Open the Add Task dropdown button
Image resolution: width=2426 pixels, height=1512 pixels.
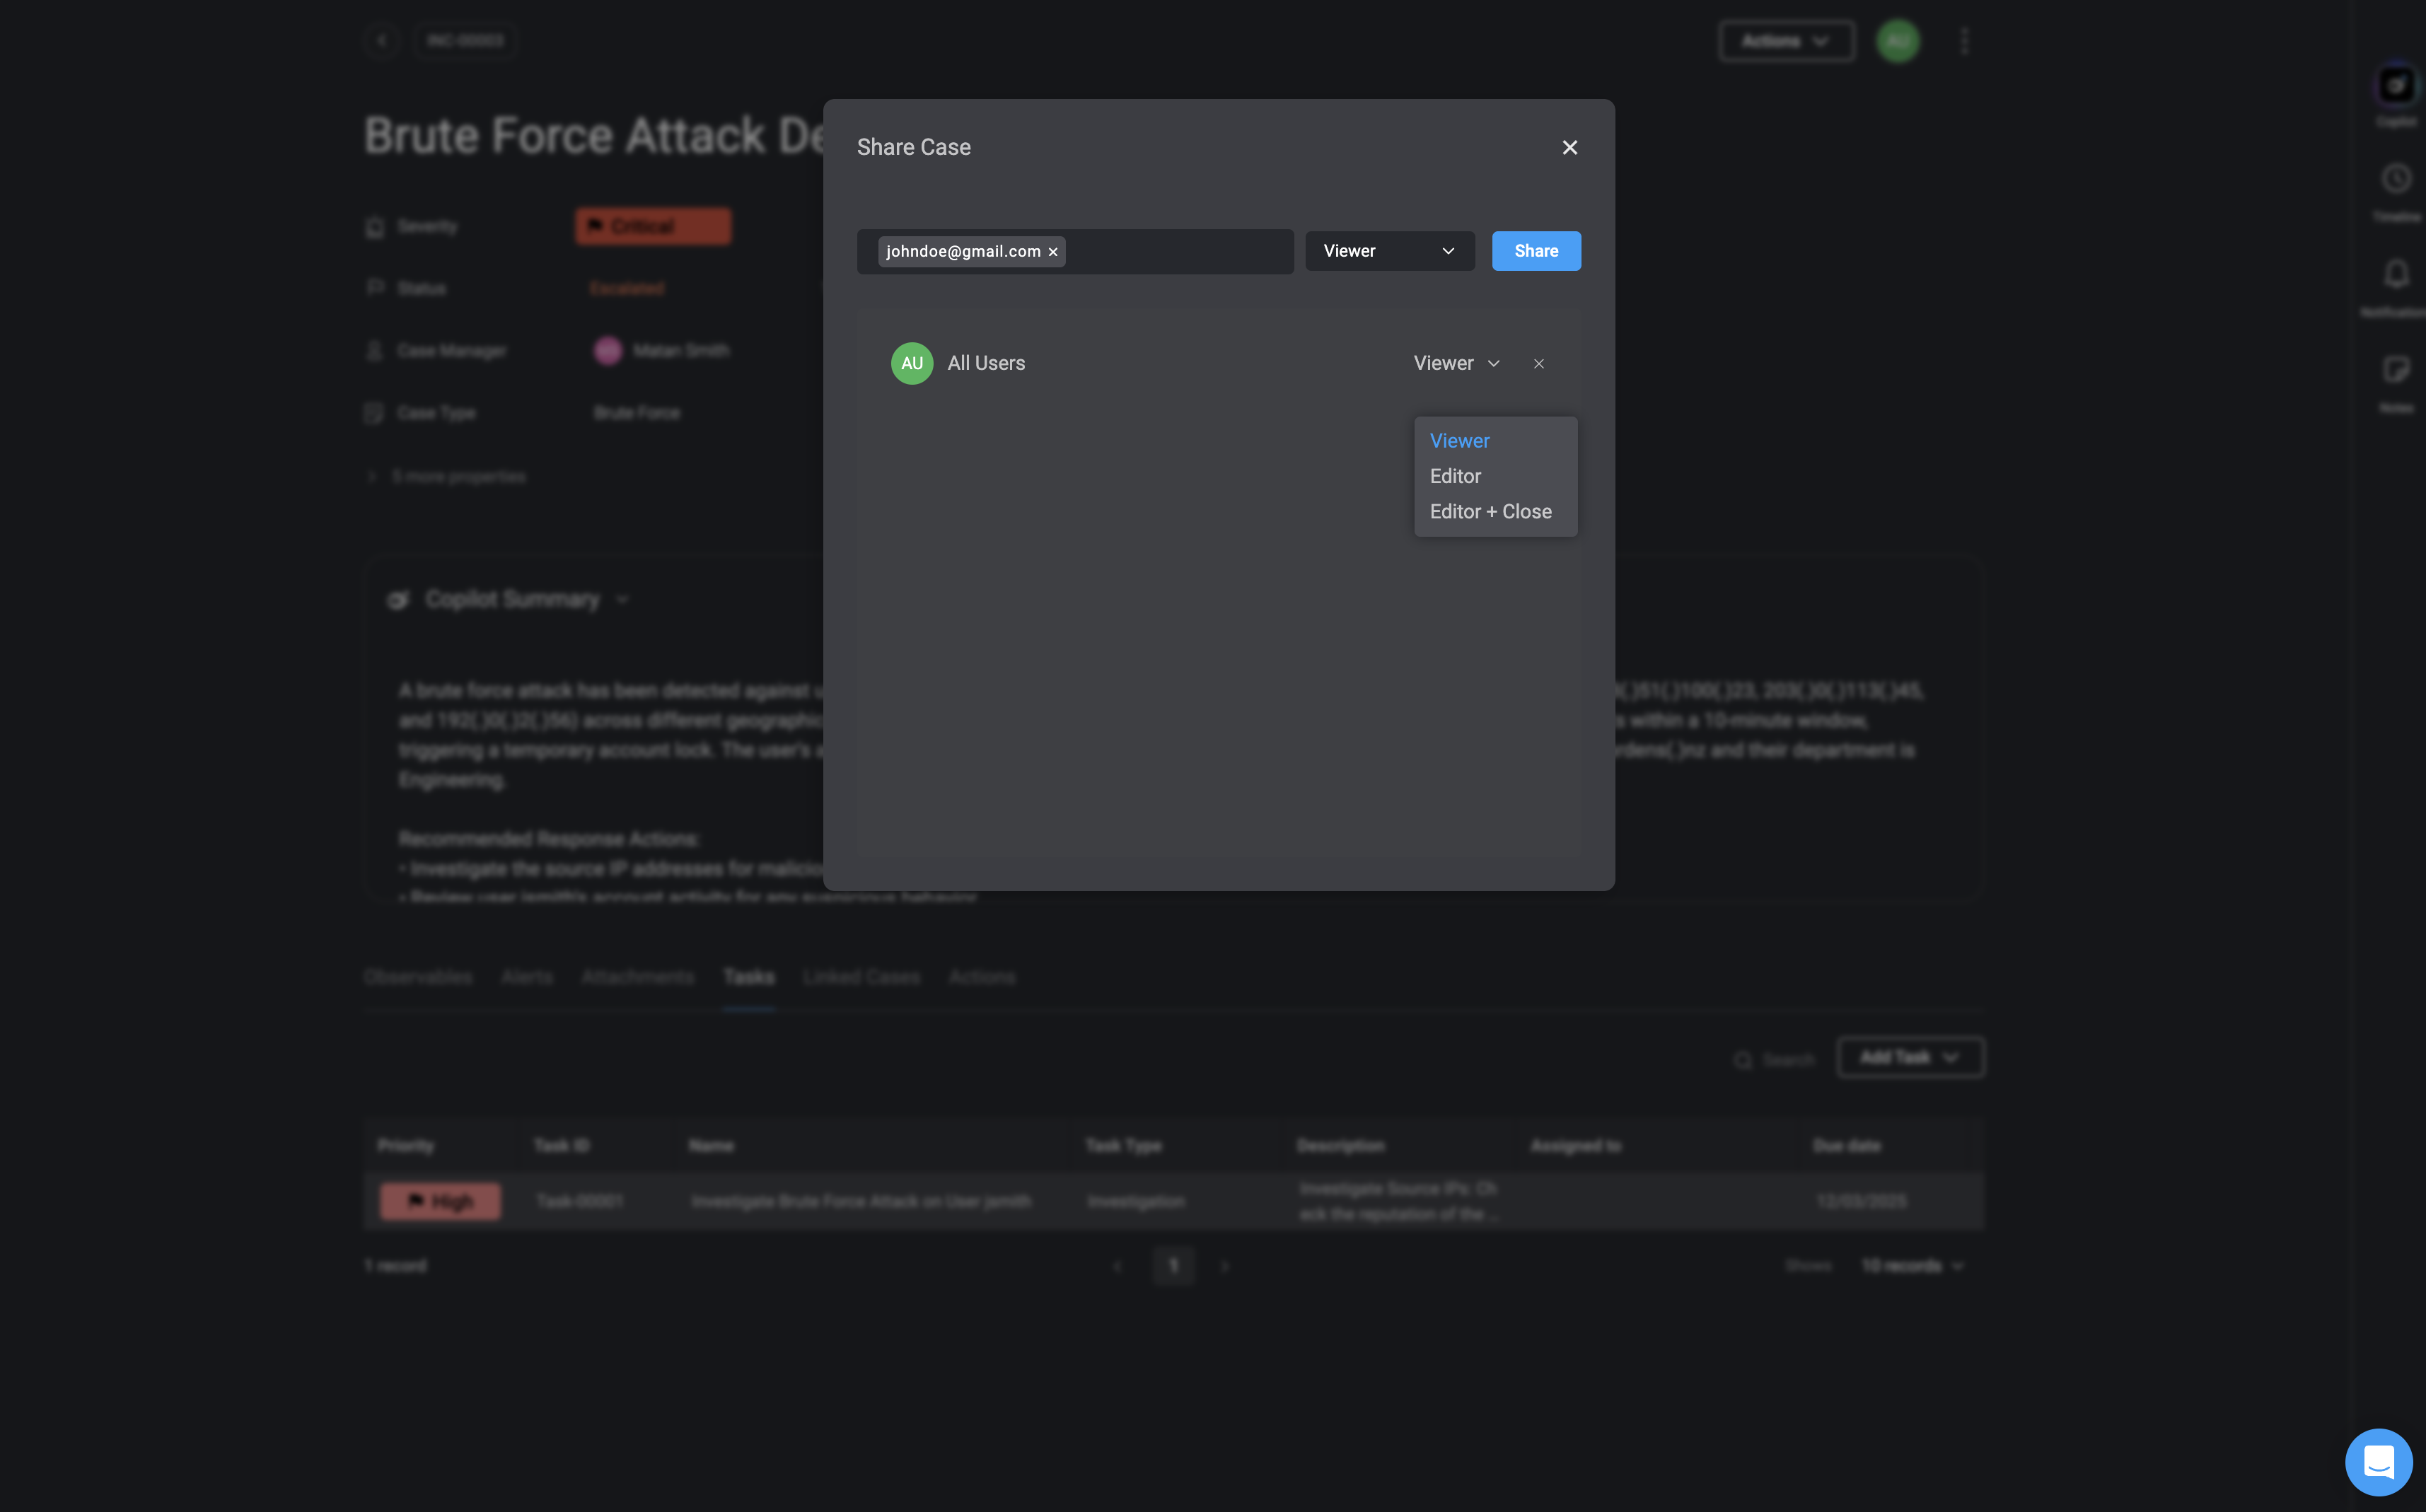1910,1058
